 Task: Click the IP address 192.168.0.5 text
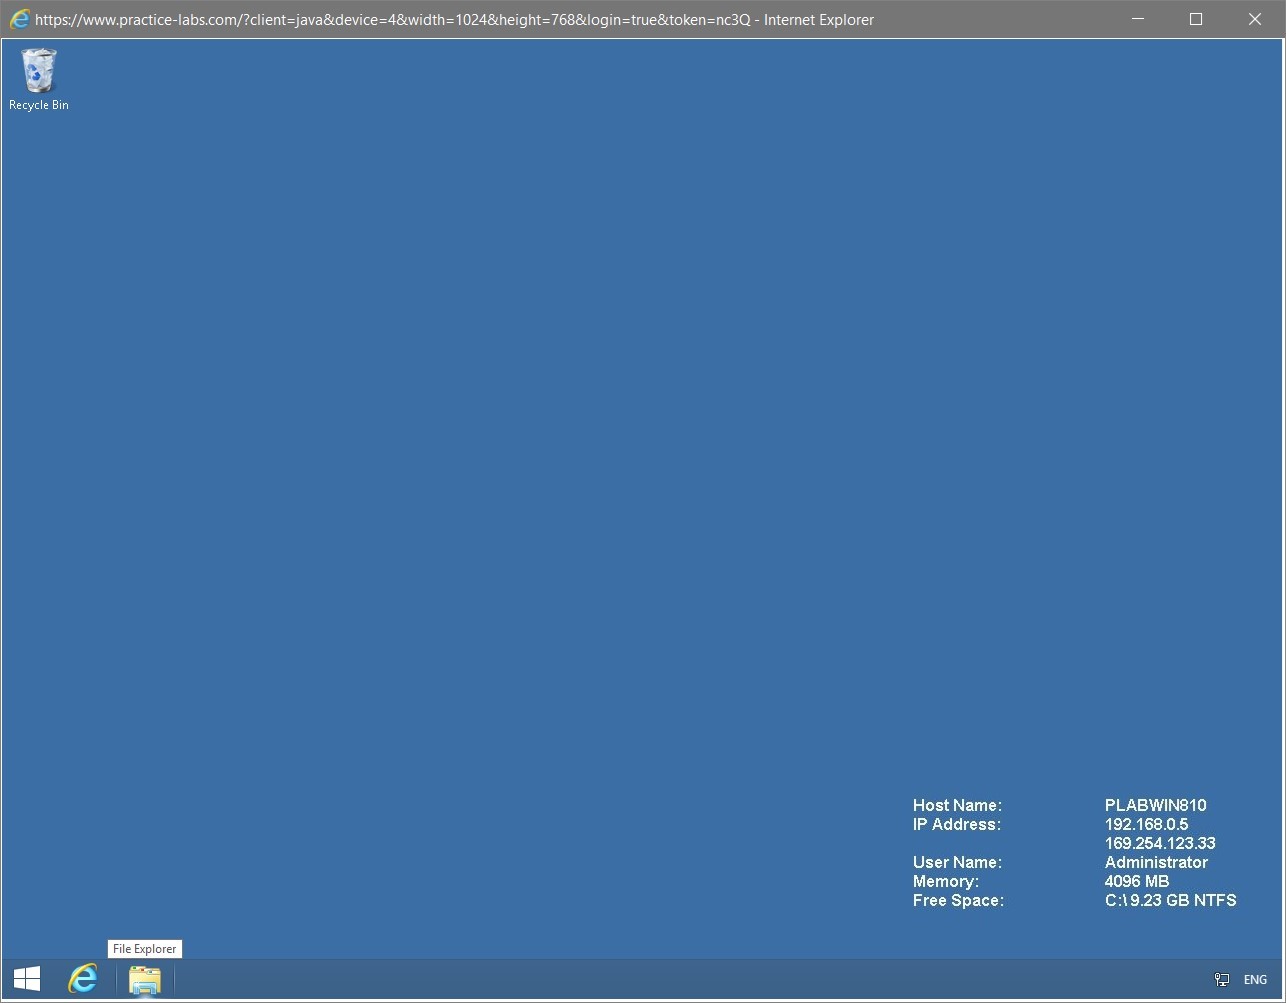point(1147,824)
